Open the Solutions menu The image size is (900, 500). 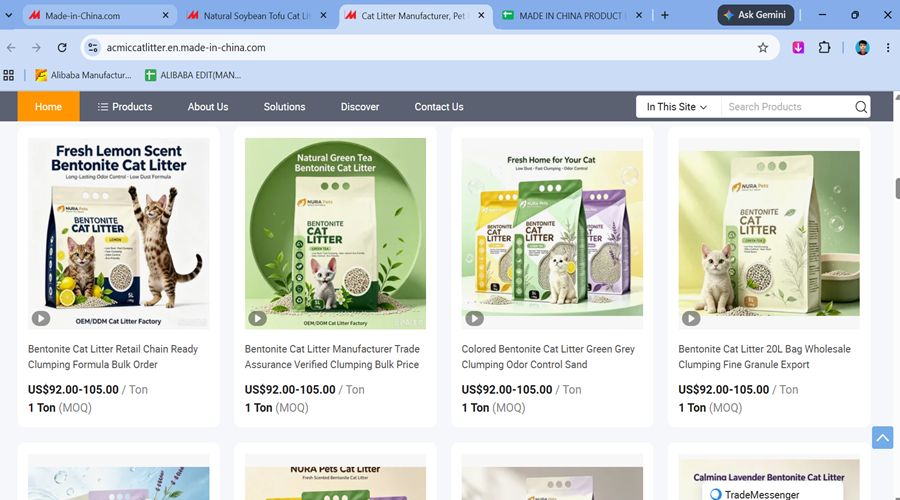click(284, 107)
